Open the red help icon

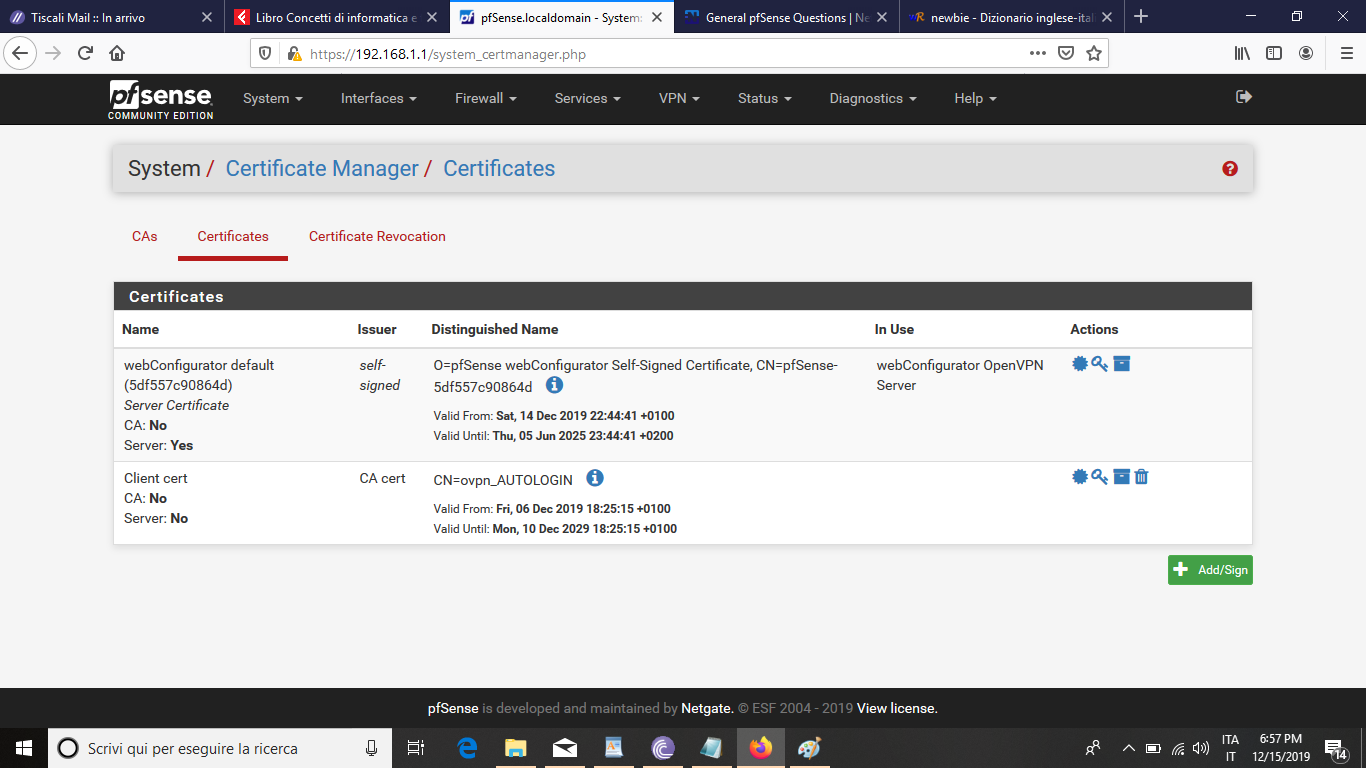point(1230,169)
